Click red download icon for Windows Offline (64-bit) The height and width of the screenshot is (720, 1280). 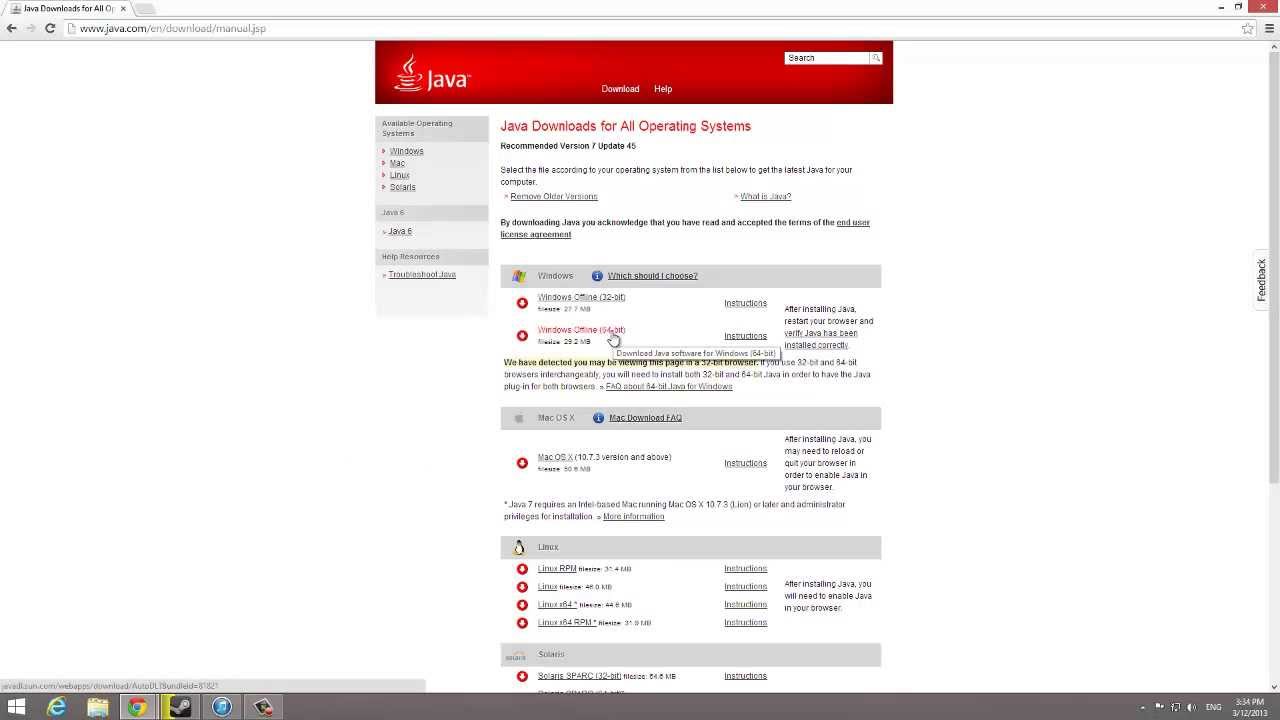522,336
